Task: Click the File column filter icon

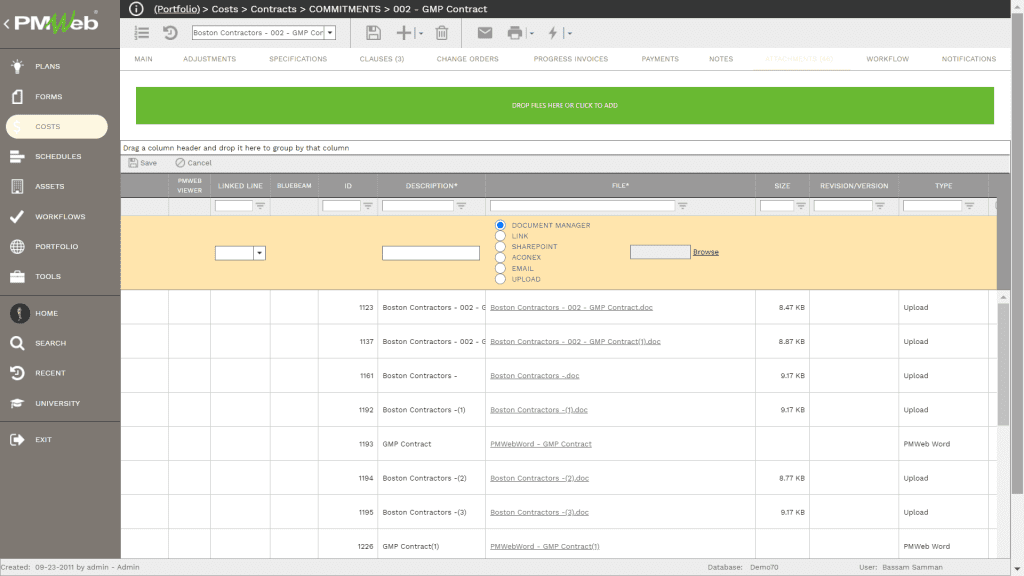Action: coord(682,206)
